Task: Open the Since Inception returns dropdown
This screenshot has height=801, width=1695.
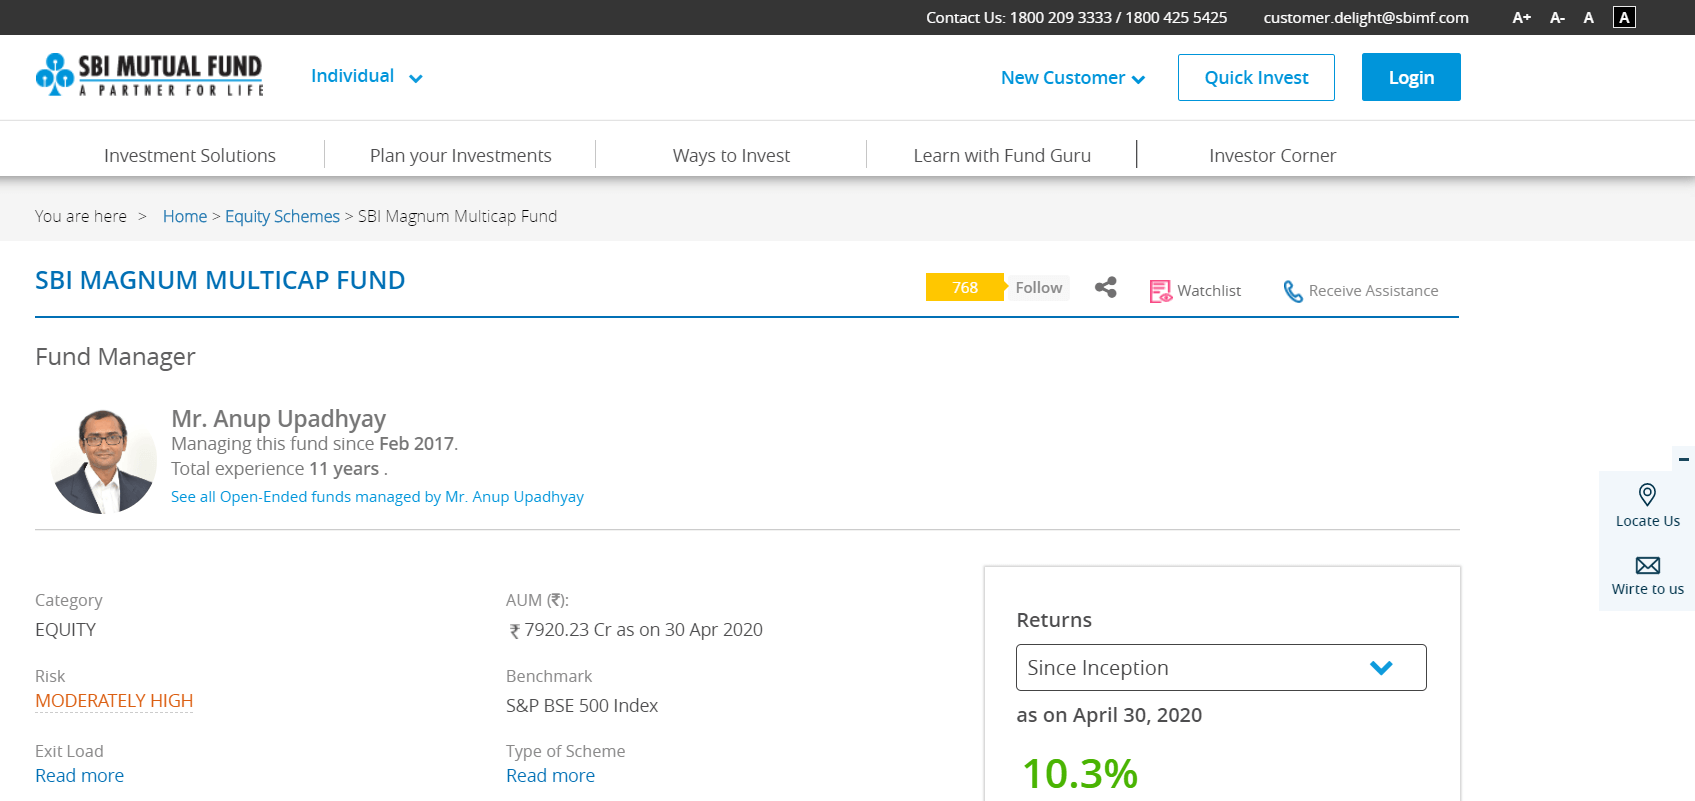Action: click(1221, 667)
